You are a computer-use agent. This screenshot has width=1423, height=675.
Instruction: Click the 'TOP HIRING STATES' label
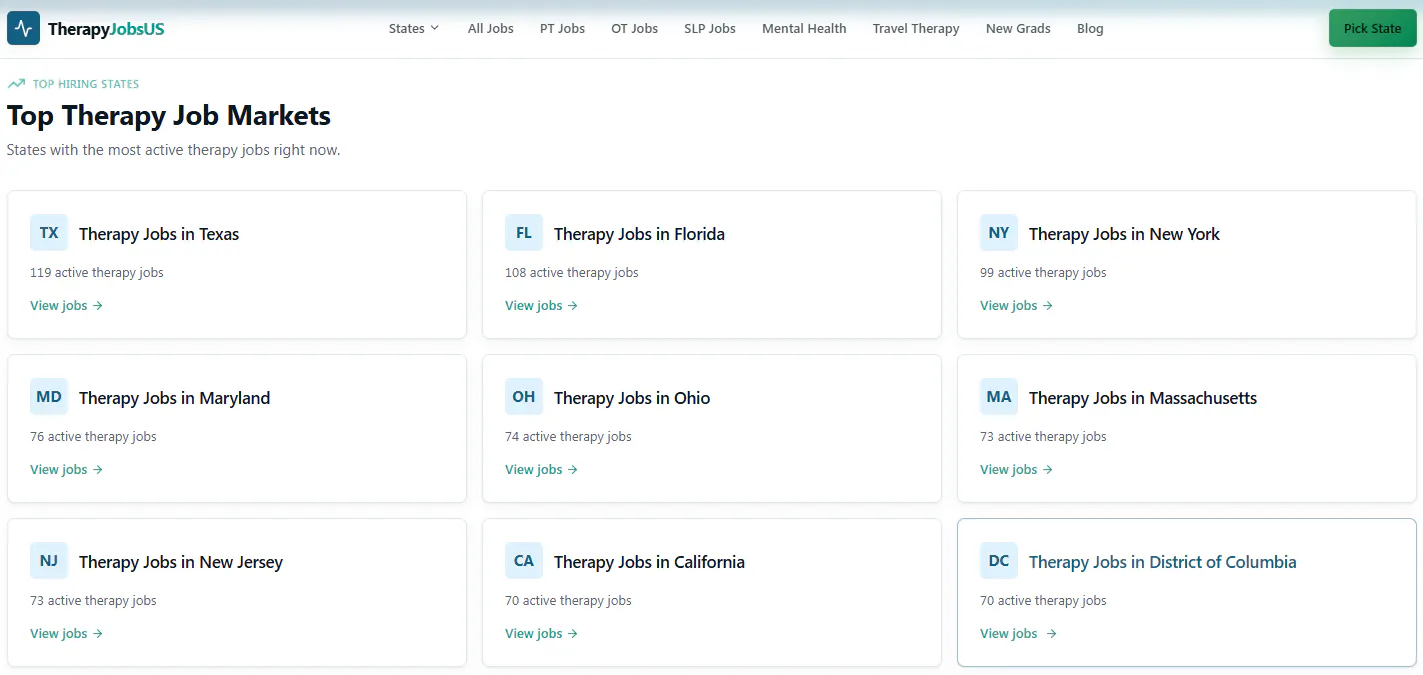86,84
